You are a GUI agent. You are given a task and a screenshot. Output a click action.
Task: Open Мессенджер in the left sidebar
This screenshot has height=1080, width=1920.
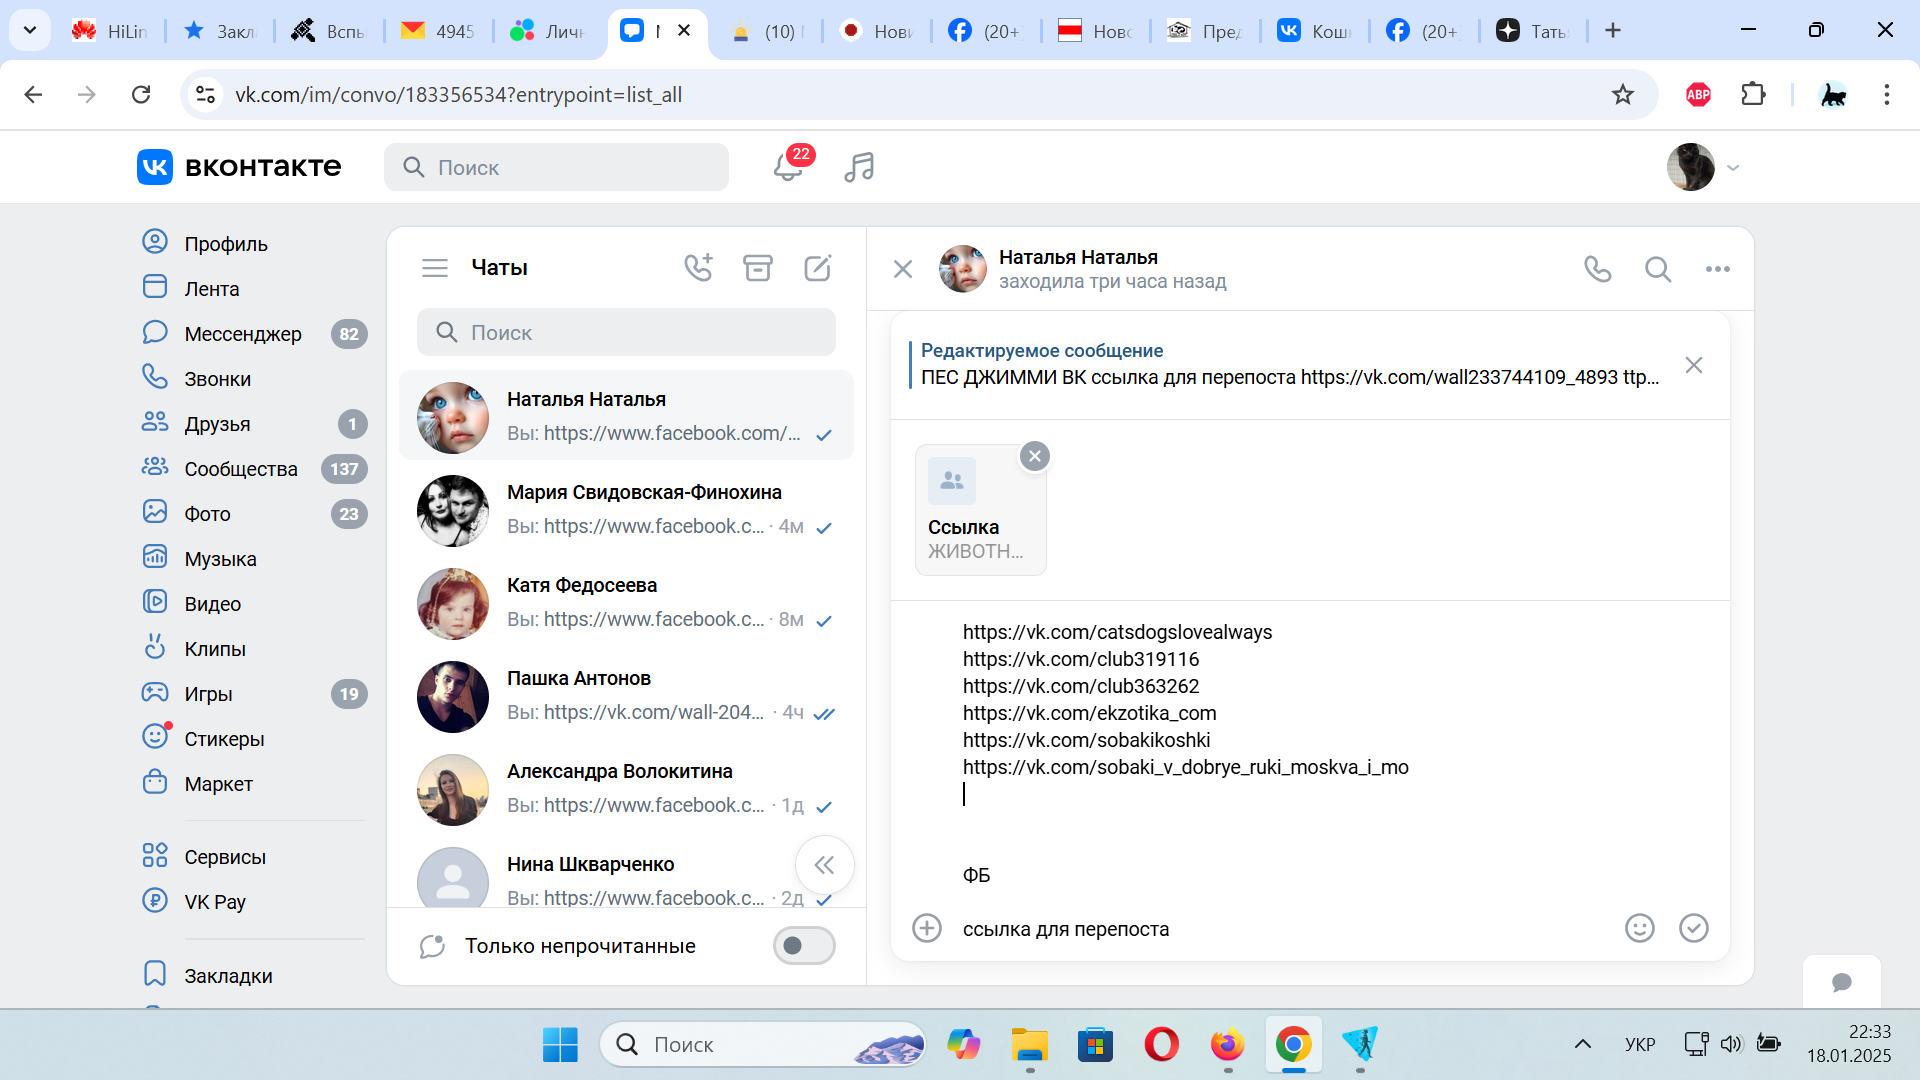[243, 334]
